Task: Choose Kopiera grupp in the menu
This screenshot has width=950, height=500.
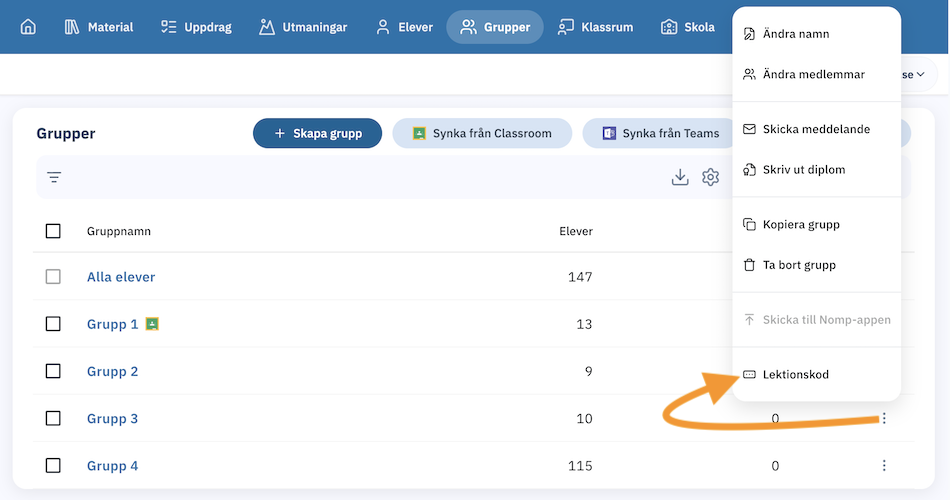Action: pos(816,224)
